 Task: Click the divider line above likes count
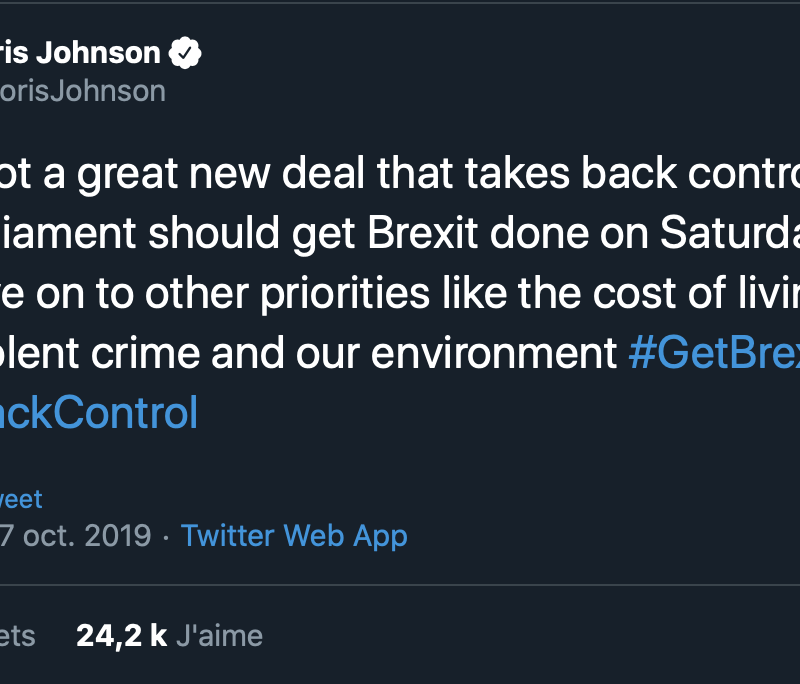pos(400,585)
